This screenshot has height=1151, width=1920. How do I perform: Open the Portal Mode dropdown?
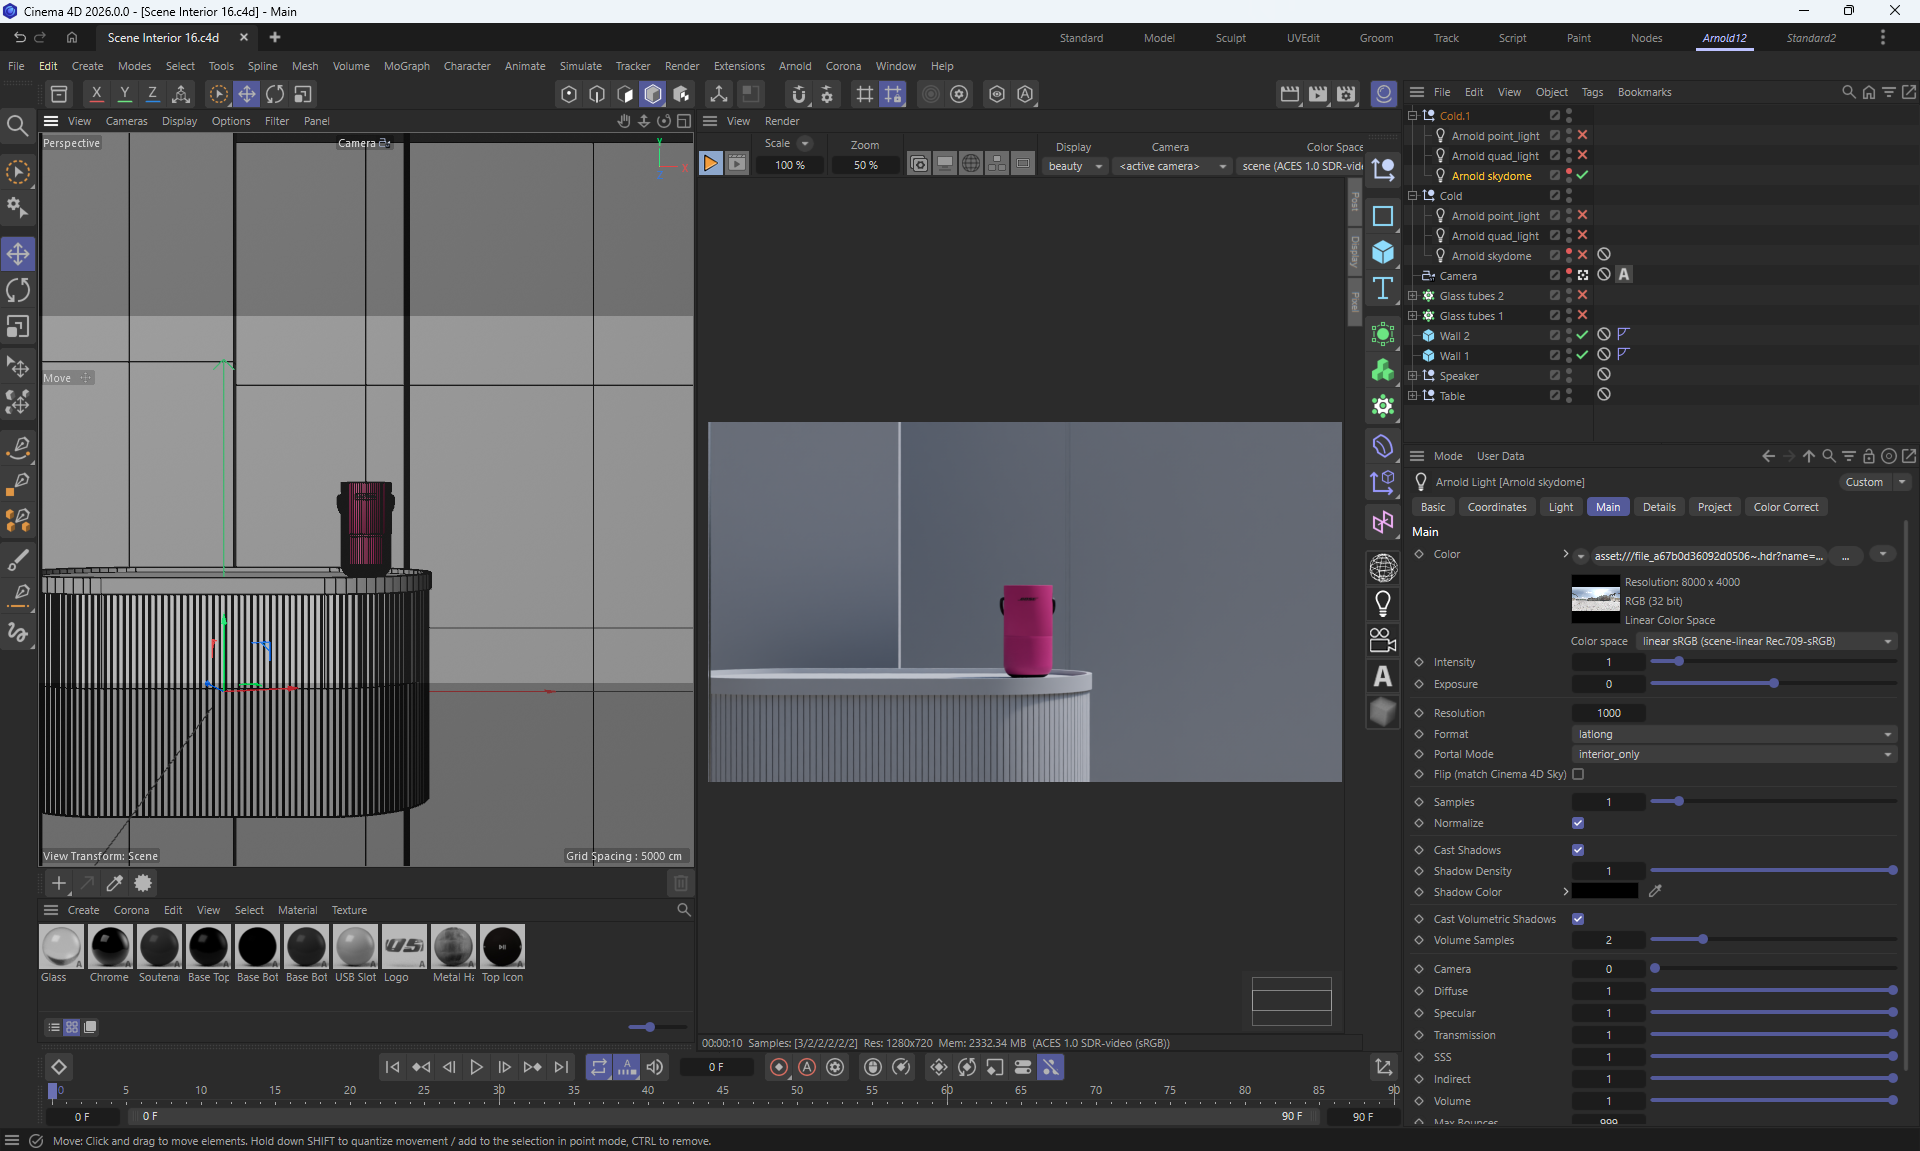click(1734, 754)
